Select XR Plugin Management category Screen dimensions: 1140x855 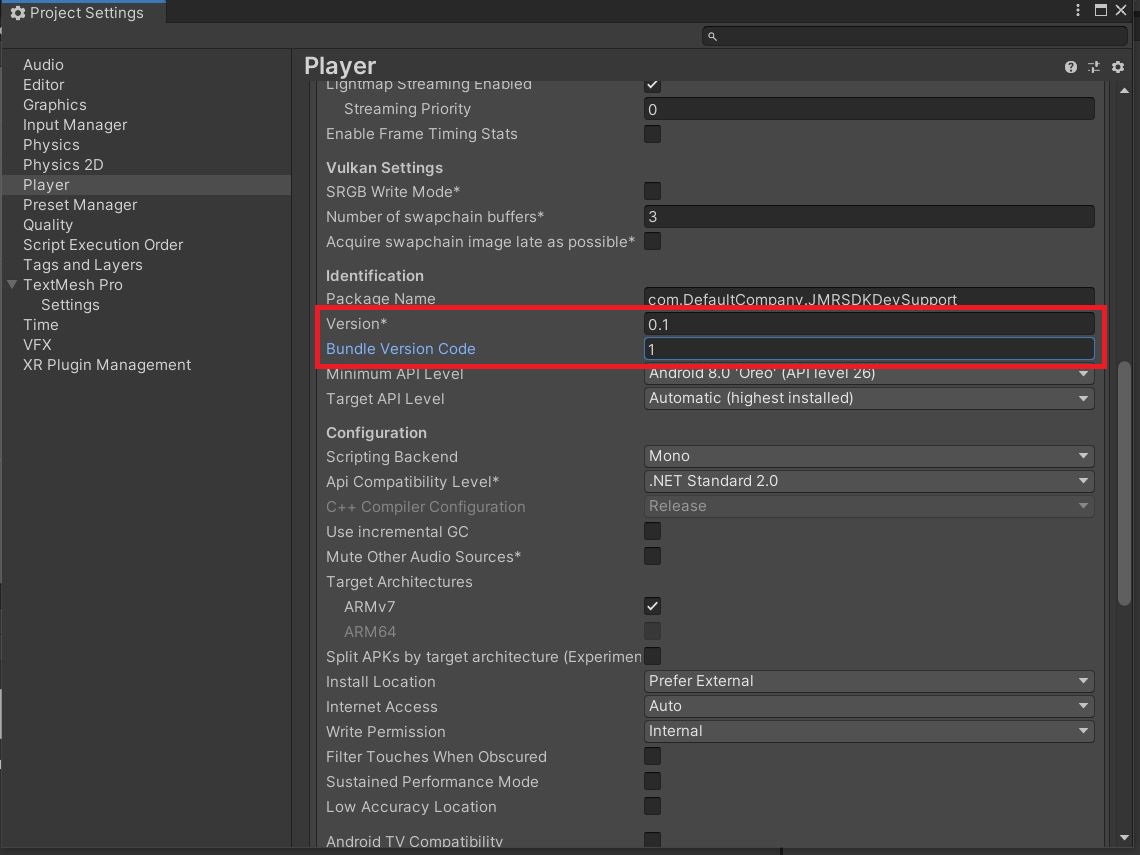[x=107, y=365]
